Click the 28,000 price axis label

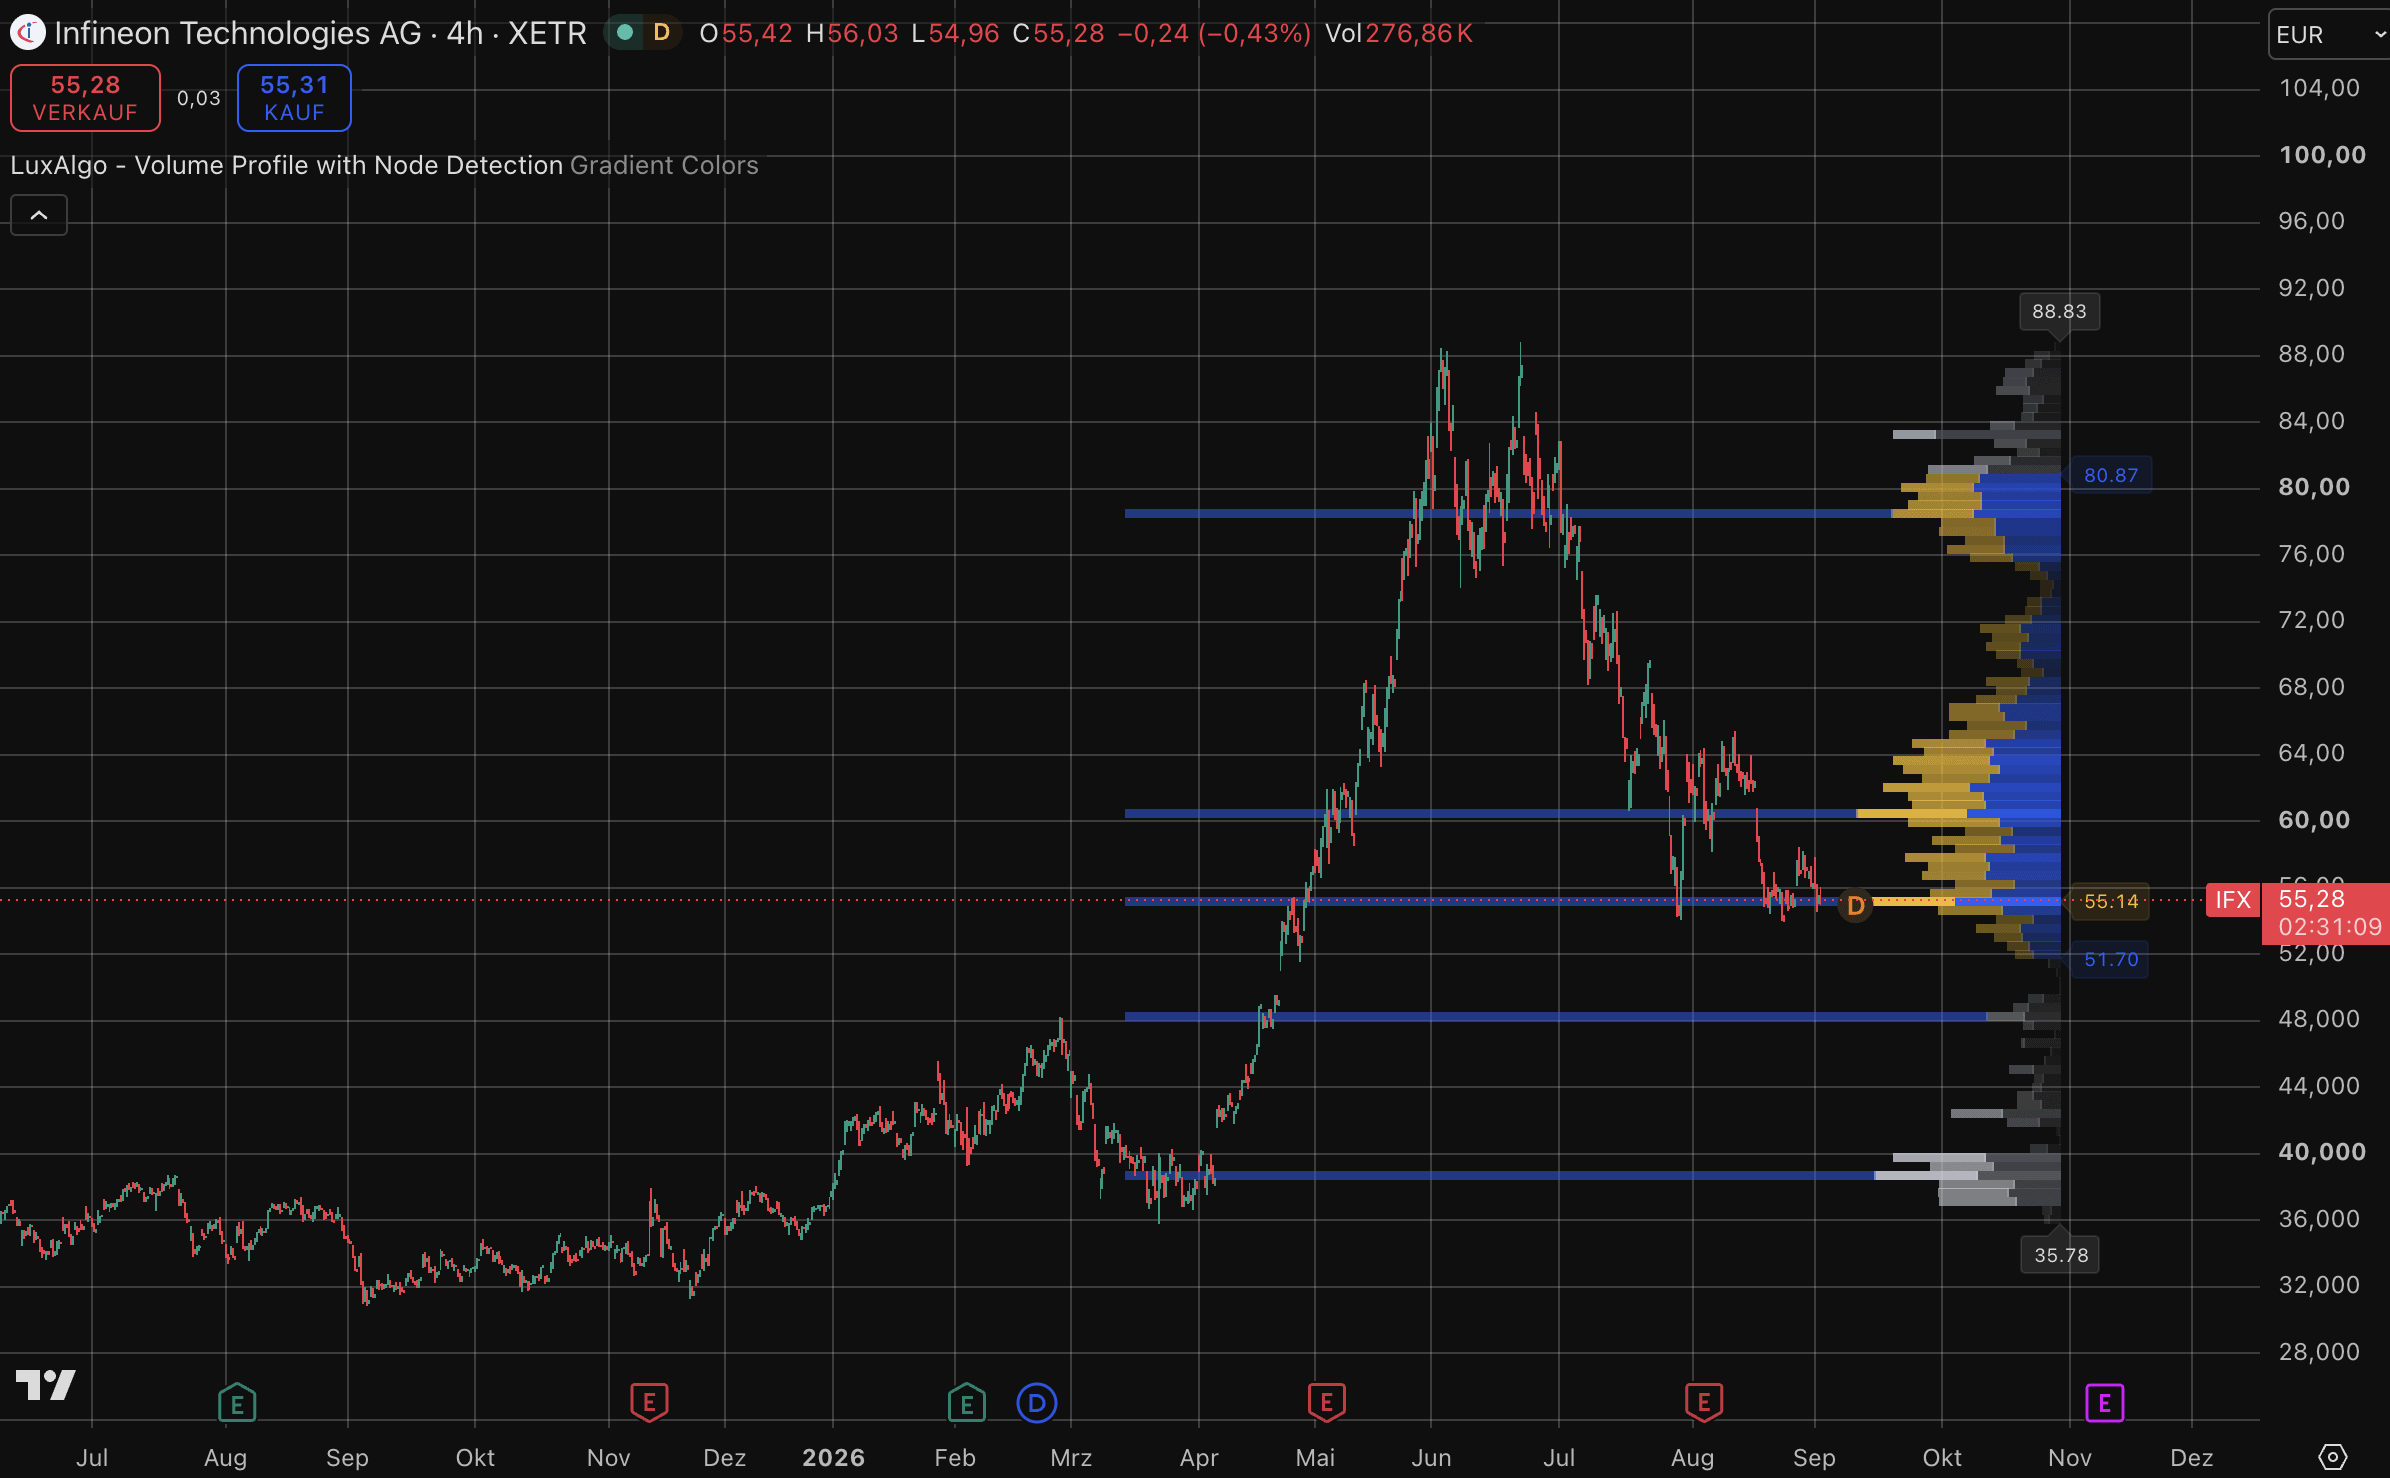(2319, 1352)
